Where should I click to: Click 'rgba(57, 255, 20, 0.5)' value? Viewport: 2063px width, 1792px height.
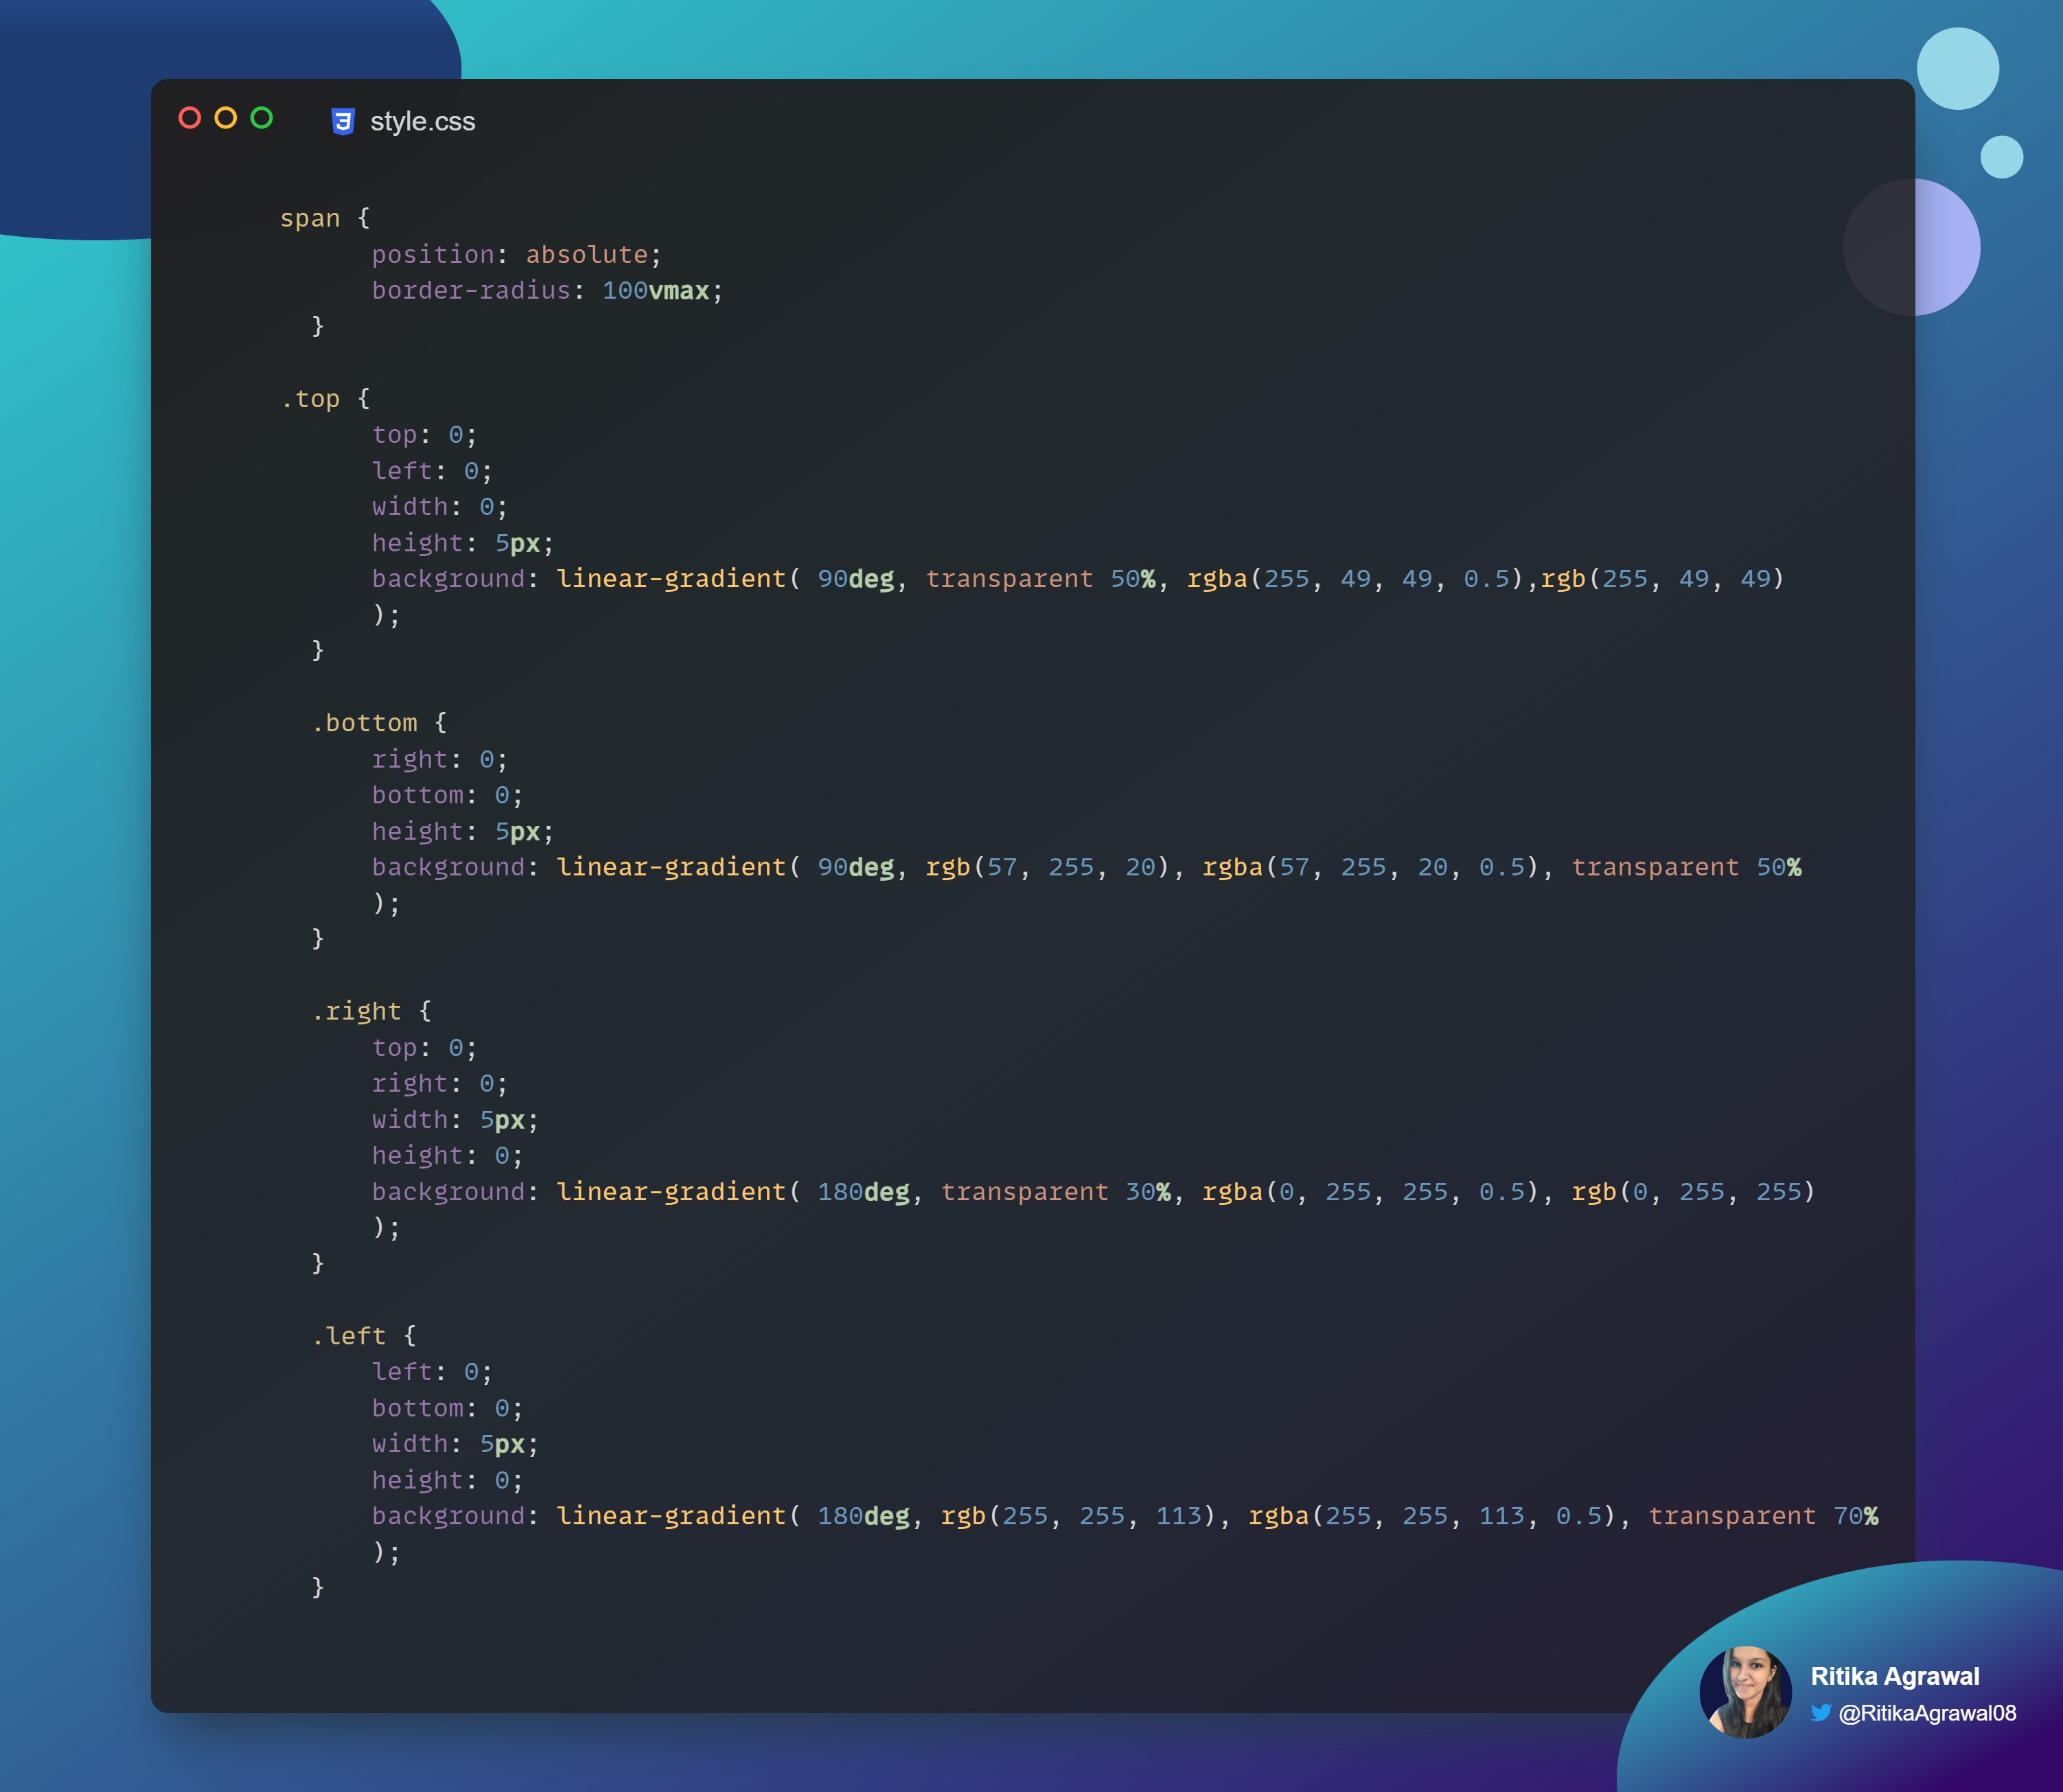point(1371,867)
